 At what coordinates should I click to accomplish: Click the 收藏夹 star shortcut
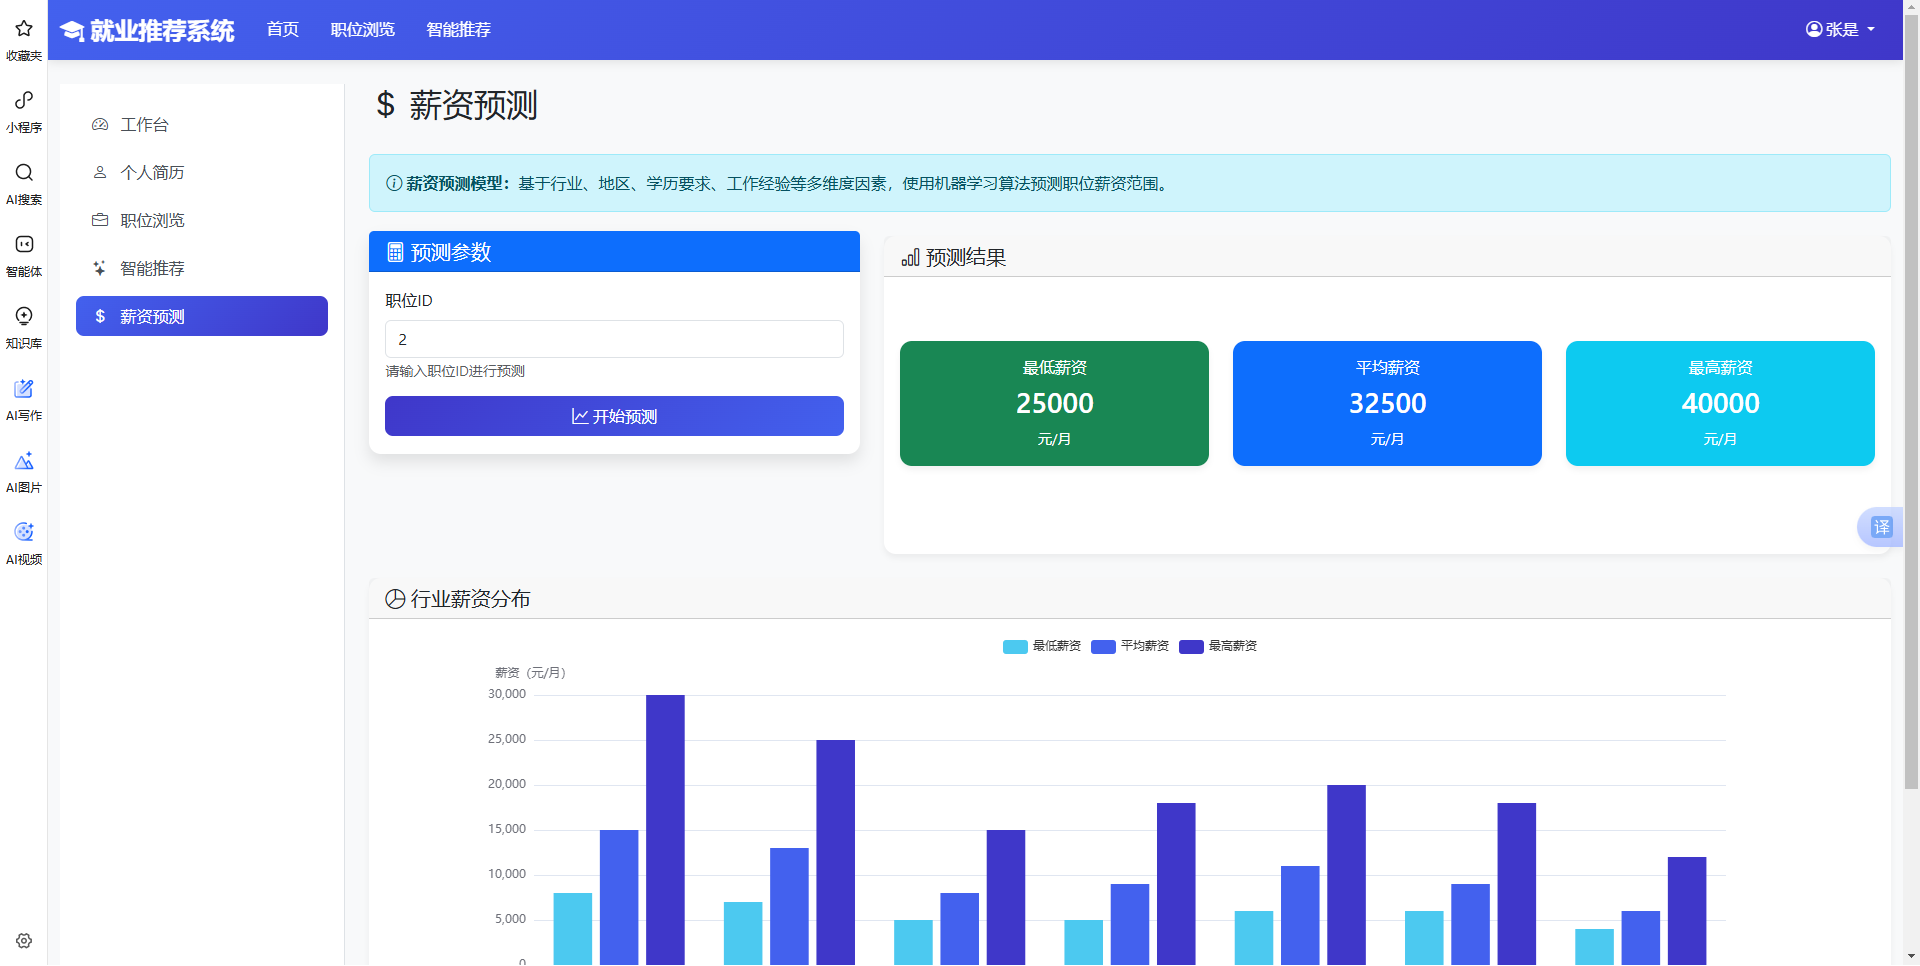pyautogui.click(x=23, y=29)
